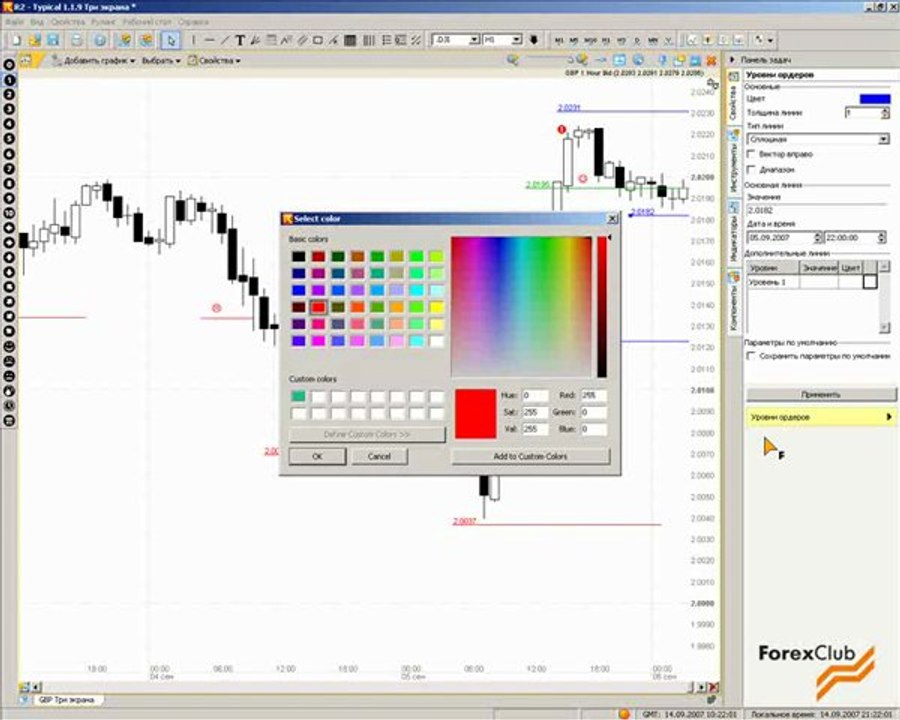
Task: Open 'Свойства' dropdown above chart
Action: coord(214,60)
